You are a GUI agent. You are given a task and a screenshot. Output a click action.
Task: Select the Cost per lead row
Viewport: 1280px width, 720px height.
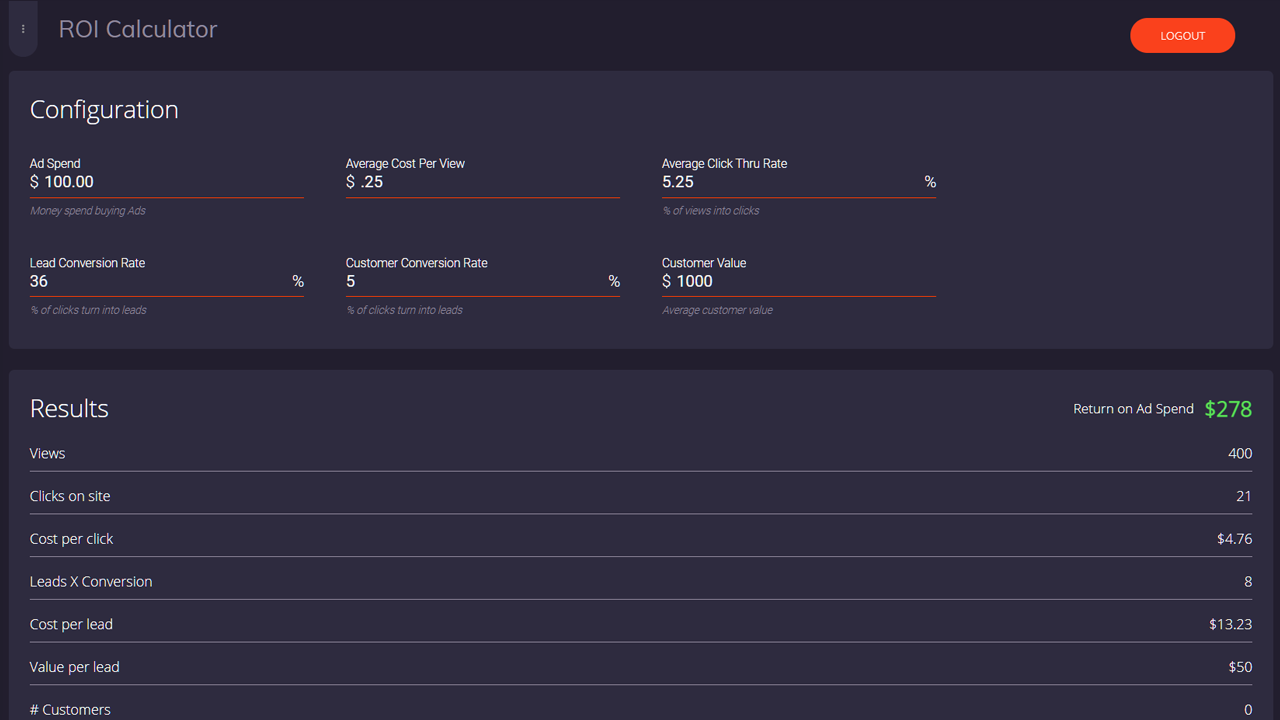640,625
